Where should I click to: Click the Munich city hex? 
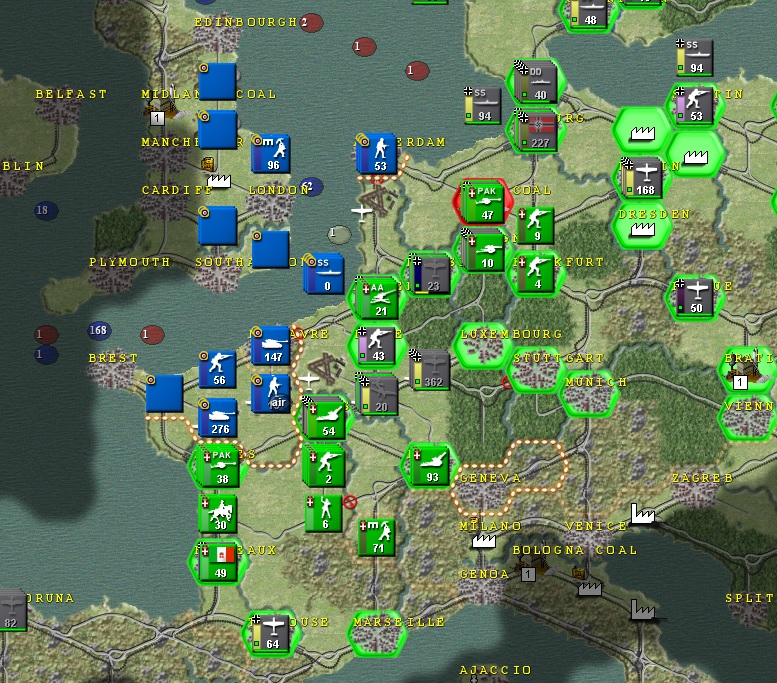[x=589, y=394]
